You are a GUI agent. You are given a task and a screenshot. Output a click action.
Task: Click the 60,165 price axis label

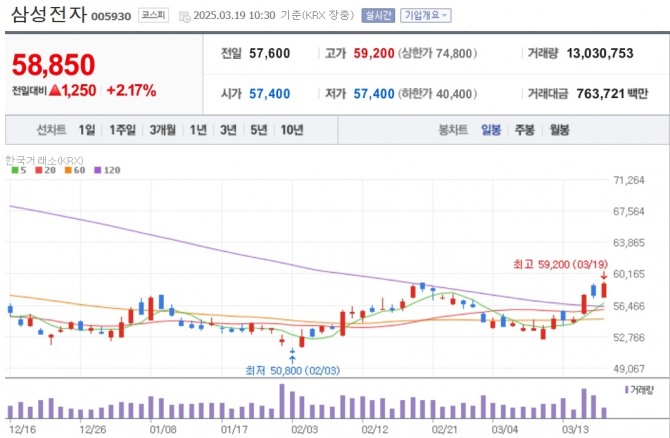coord(629,274)
